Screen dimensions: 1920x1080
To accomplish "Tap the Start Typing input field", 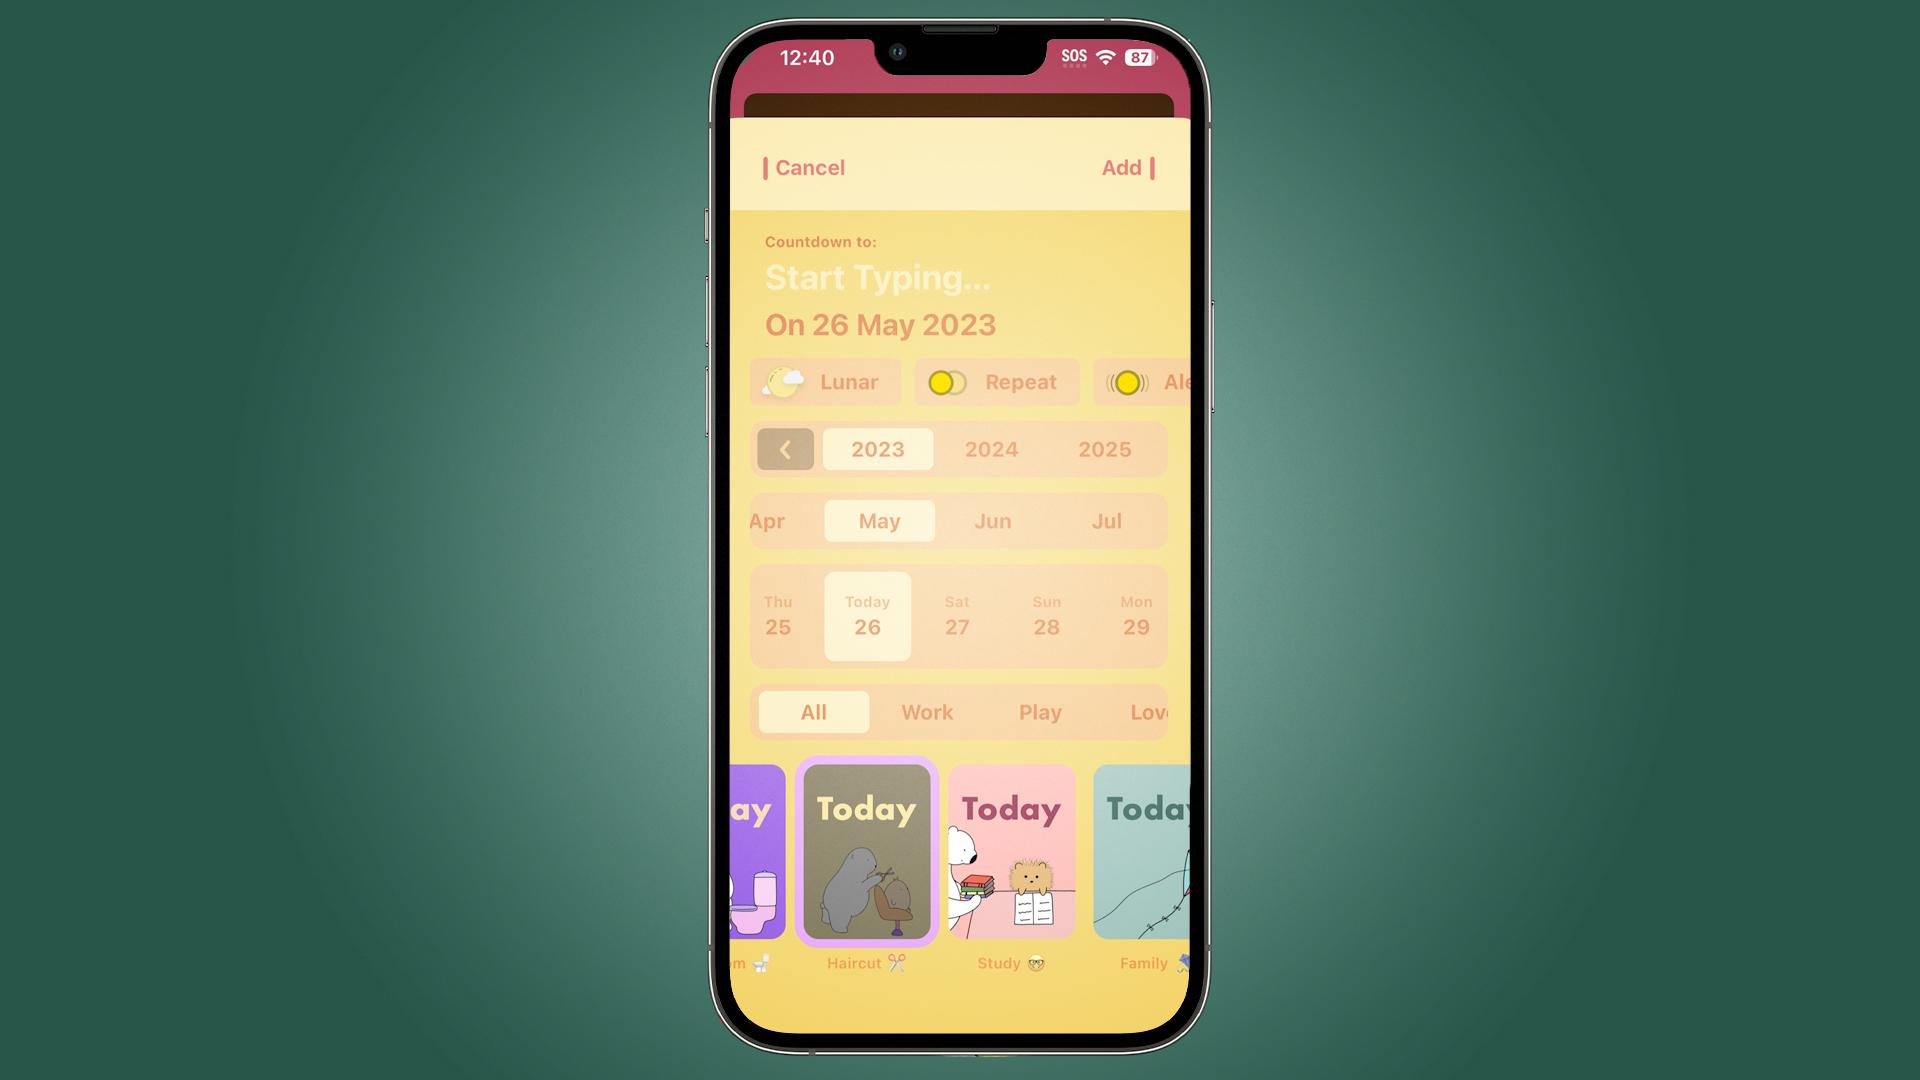I will pyautogui.click(x=878, y=277).
